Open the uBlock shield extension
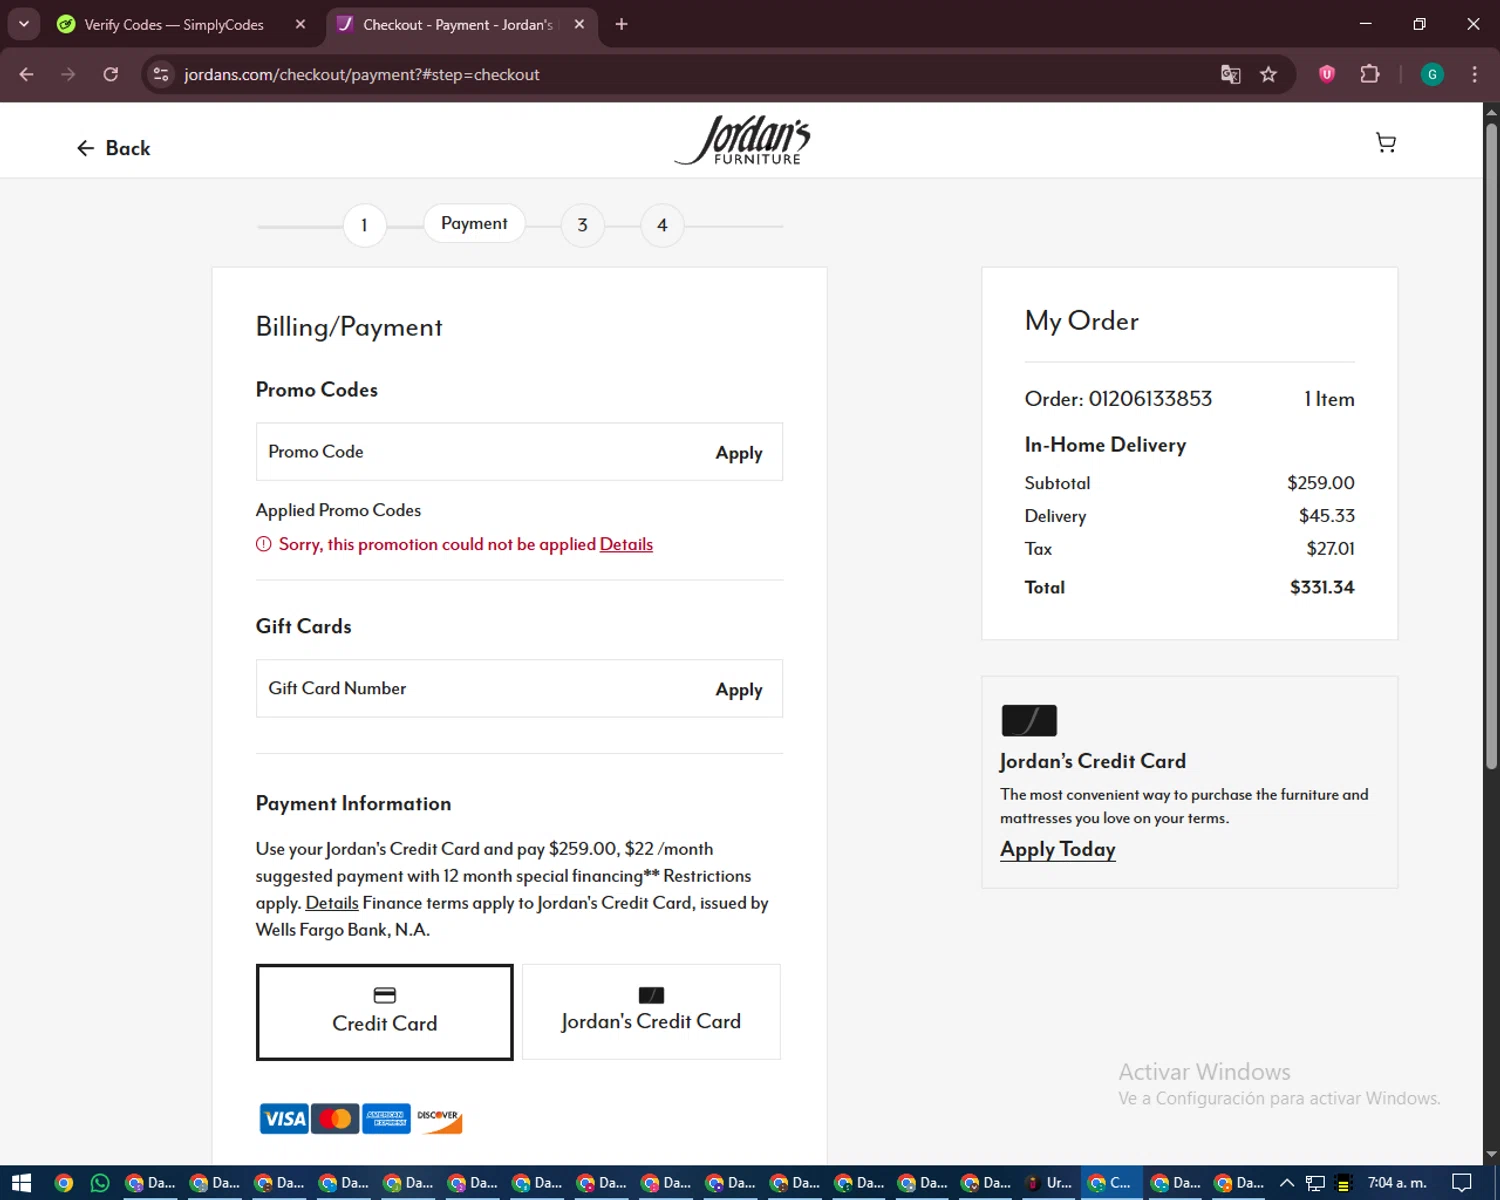Image resolution: width=1500 pixels, height=1200 pixels. tap(1327, 74)
